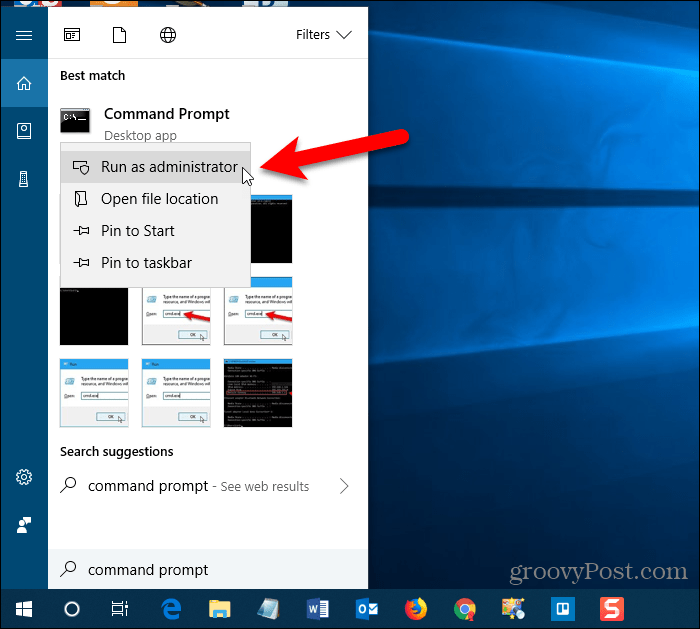Image resolution: width=700 pixels, height=629 pixels.
Task: Launch File Explorer from taskbar
Action: 220,609
